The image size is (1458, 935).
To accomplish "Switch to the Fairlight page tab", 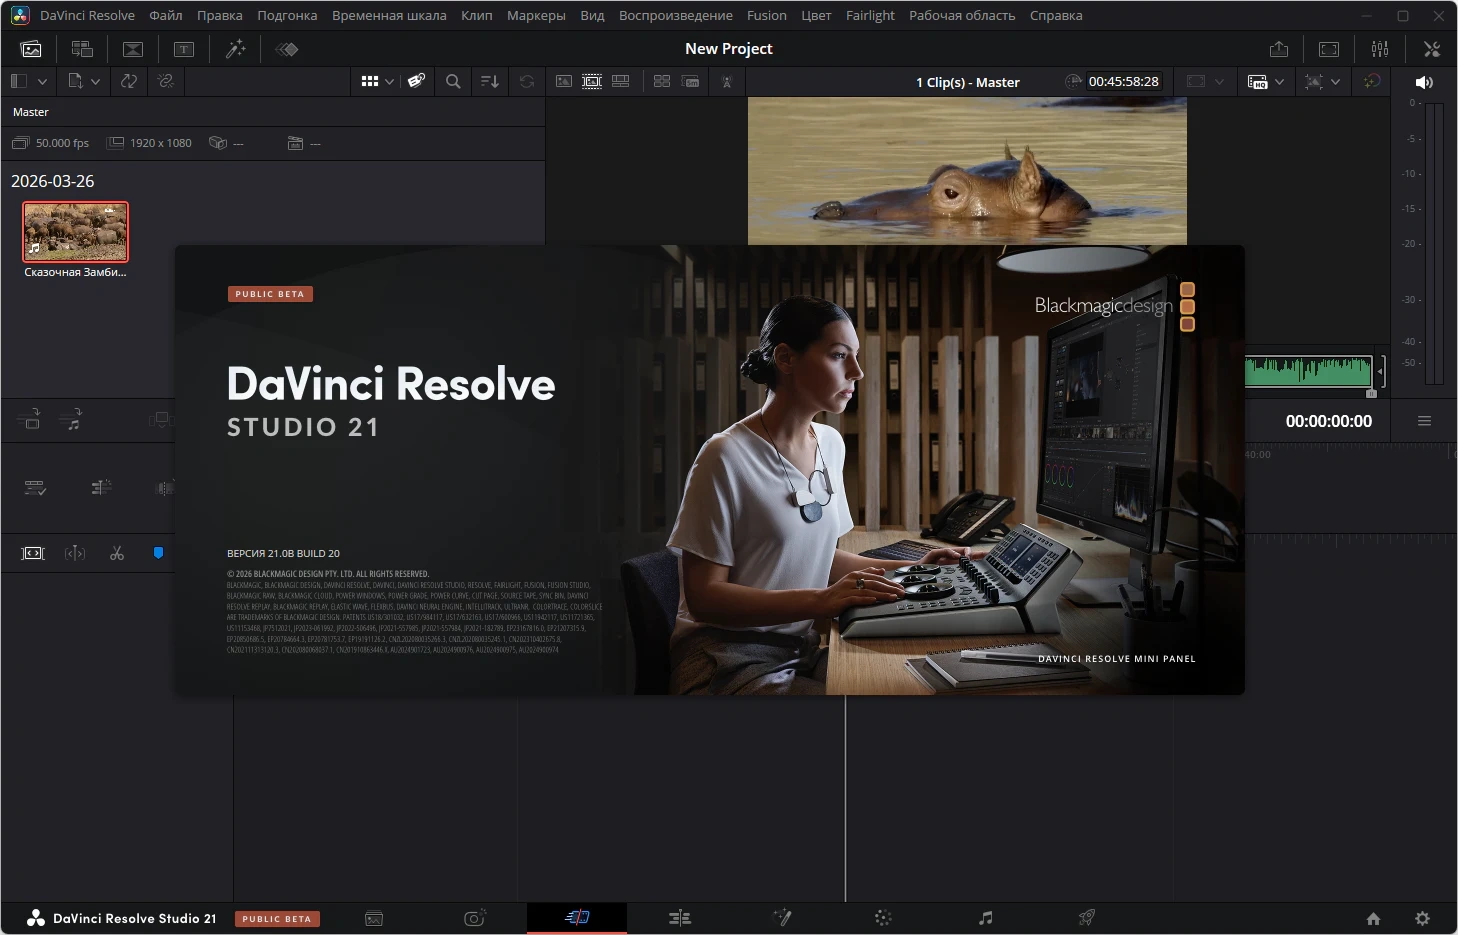I will click(x=985, y=918).
